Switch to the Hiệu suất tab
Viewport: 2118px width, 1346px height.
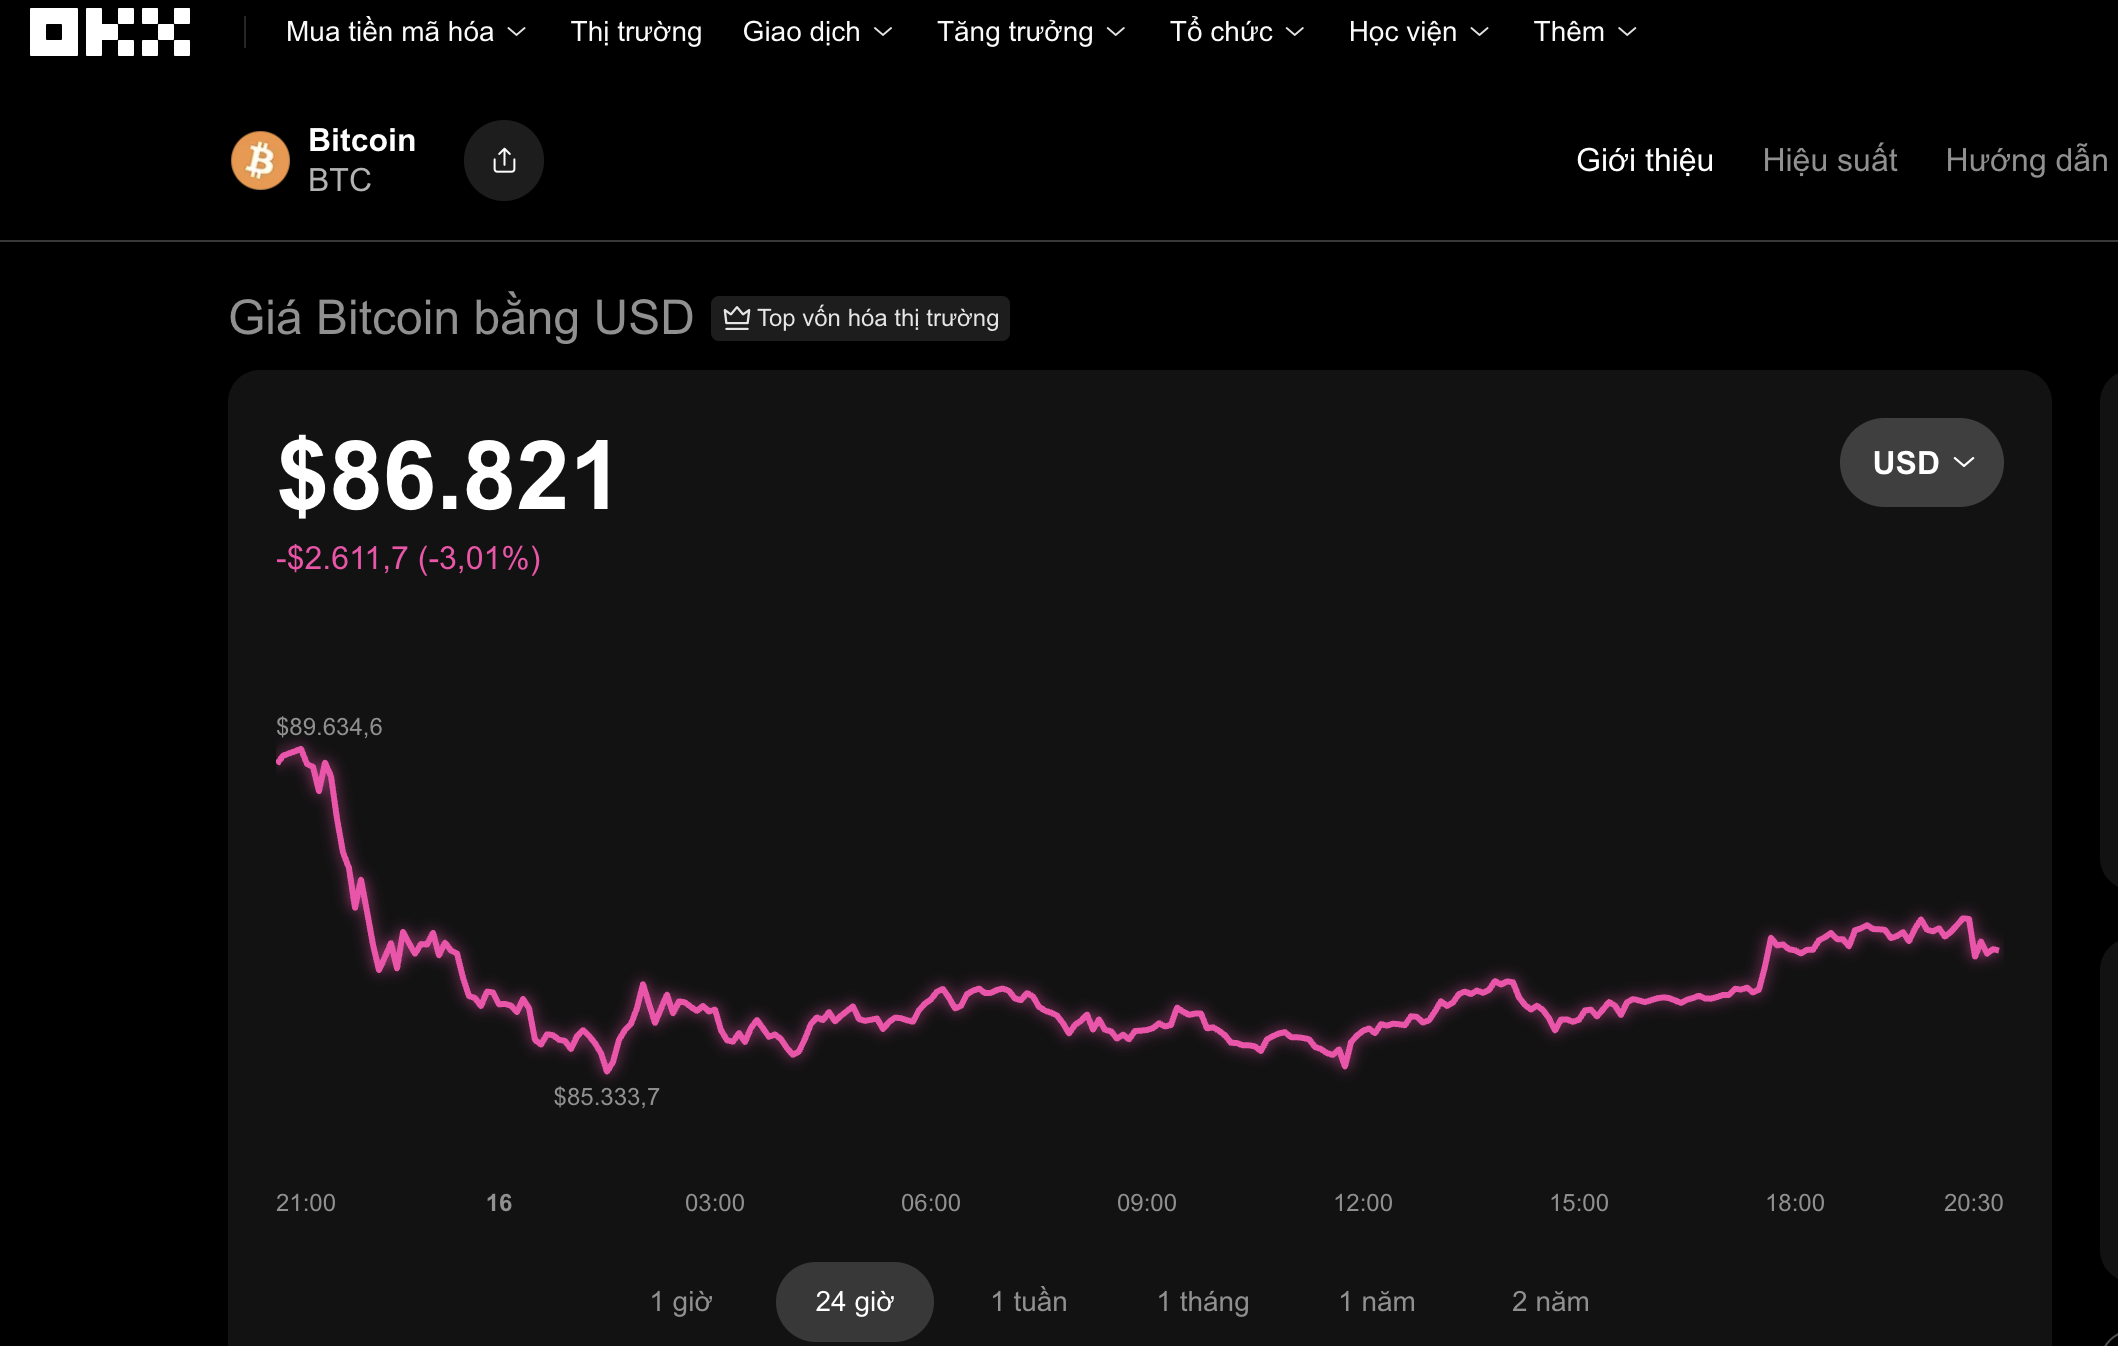pos(1830,160)
